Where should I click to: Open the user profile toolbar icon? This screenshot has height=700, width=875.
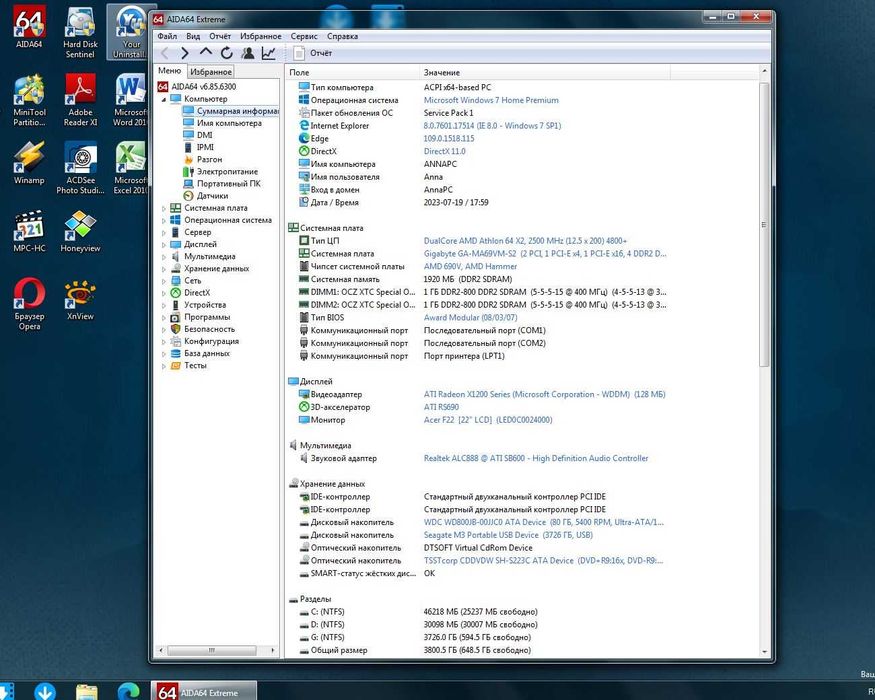click(x=248, y=53)
